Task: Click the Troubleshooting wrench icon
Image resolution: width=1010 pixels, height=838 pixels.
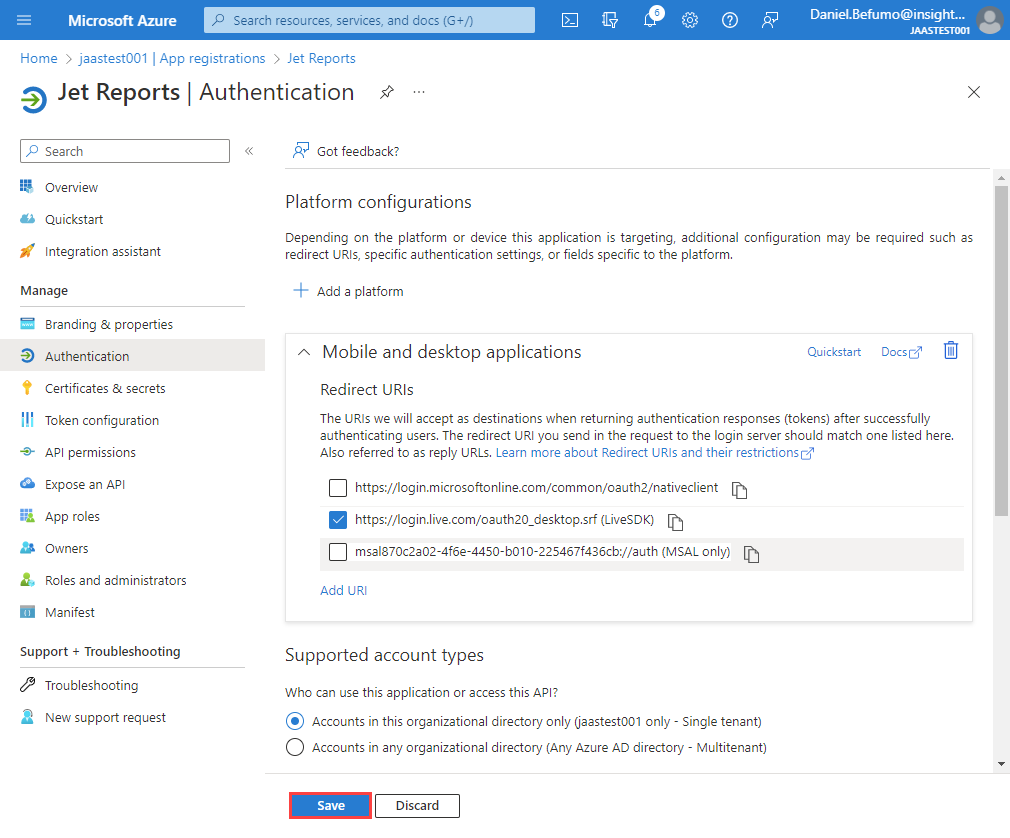Action: pos(27,685)
